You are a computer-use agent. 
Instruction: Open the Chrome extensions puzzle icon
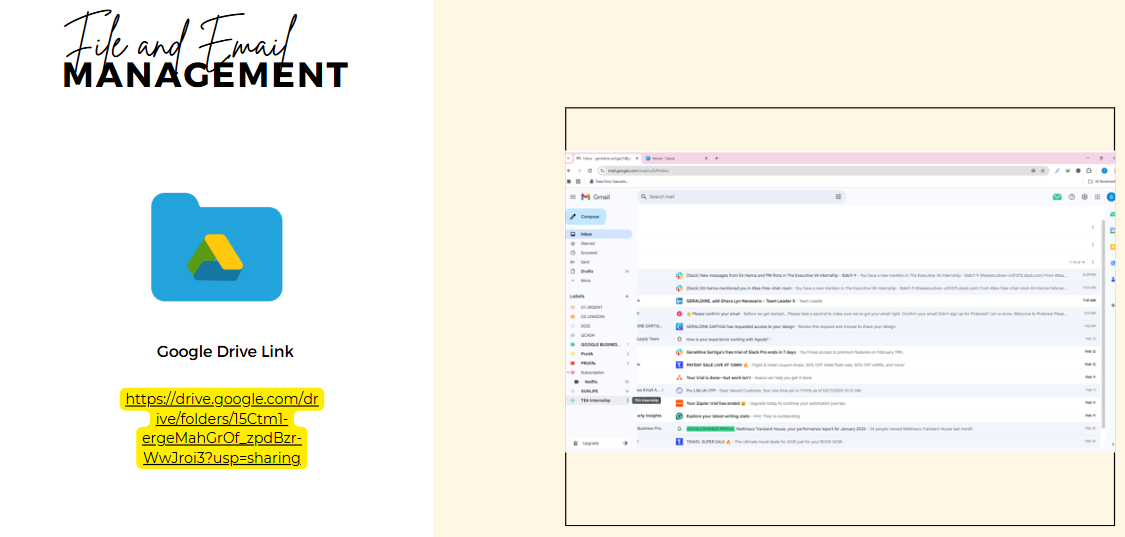coord(1088,171)
